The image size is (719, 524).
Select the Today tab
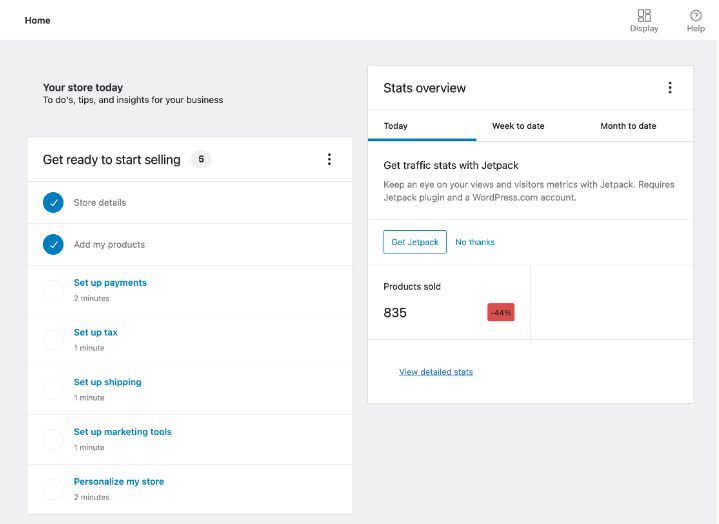pyautogui.click(x=396, y=126)
